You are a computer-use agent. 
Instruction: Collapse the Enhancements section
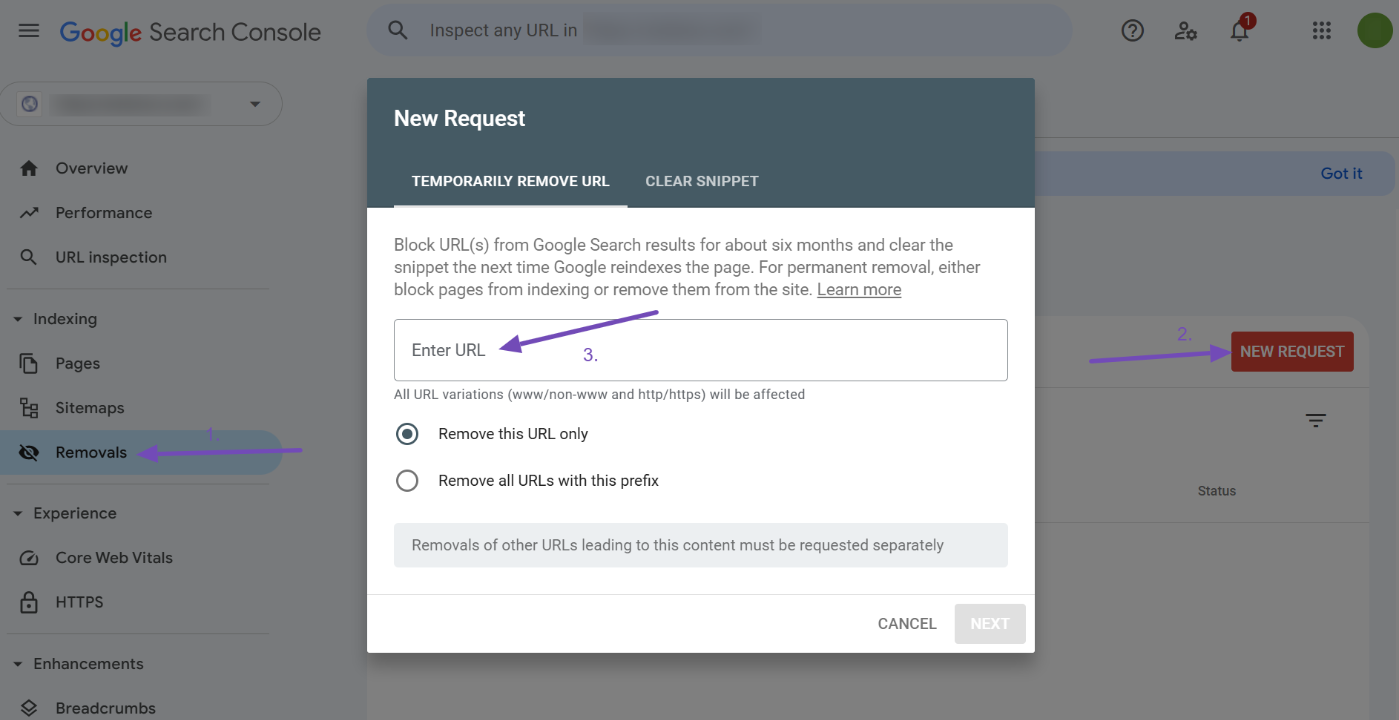18,665
